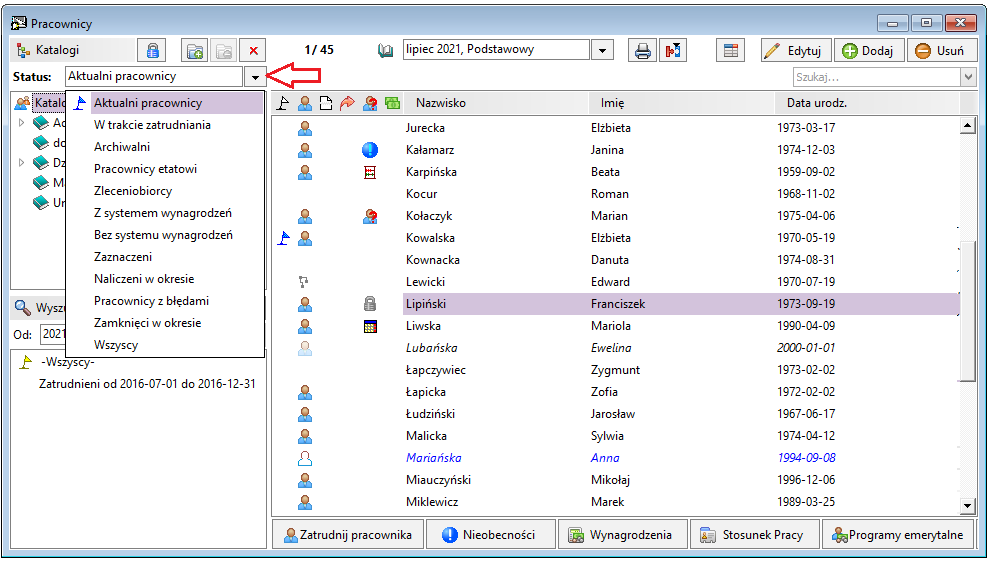
Task: Click the book icon beside period field
Action: 385,51
